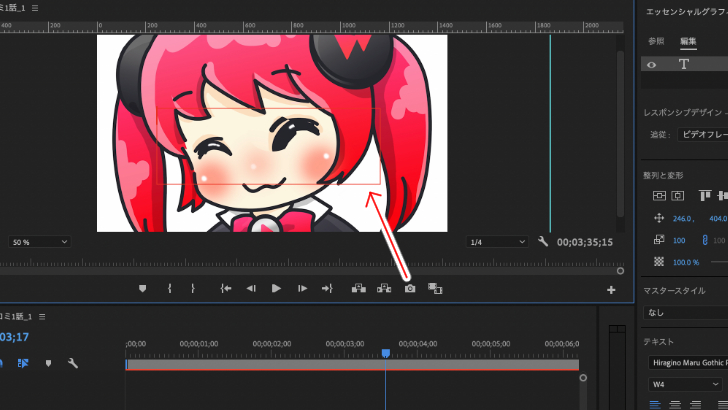Click the vertical scrollbar of the program monitor
This screenshot has width=728, height=410.
click(x=620, y=133)
